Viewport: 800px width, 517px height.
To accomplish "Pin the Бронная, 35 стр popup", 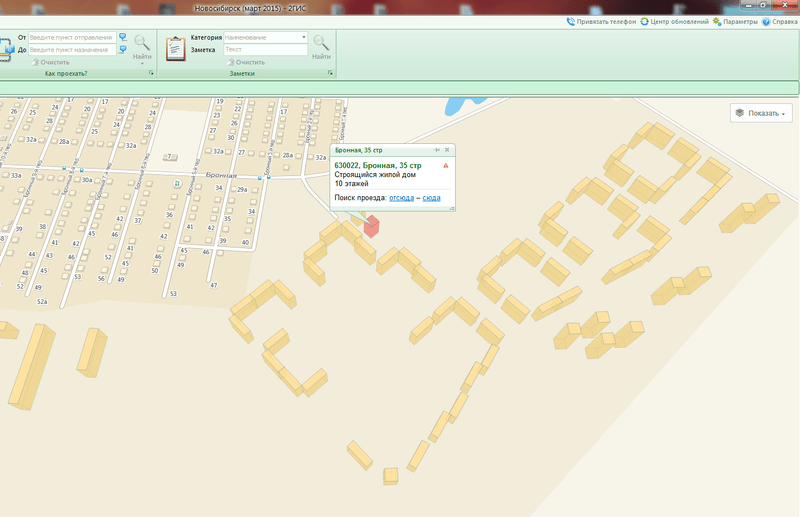I will pos(437,150).
